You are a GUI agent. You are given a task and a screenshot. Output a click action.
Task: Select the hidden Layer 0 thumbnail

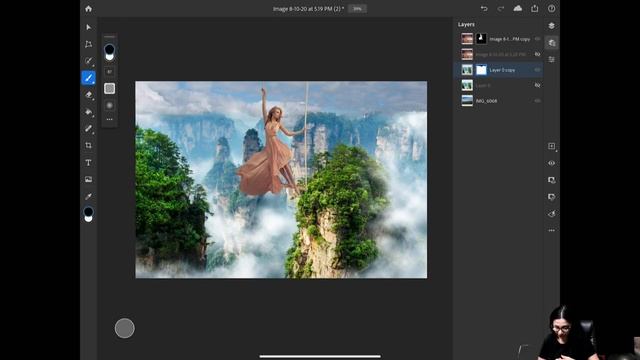467,85
